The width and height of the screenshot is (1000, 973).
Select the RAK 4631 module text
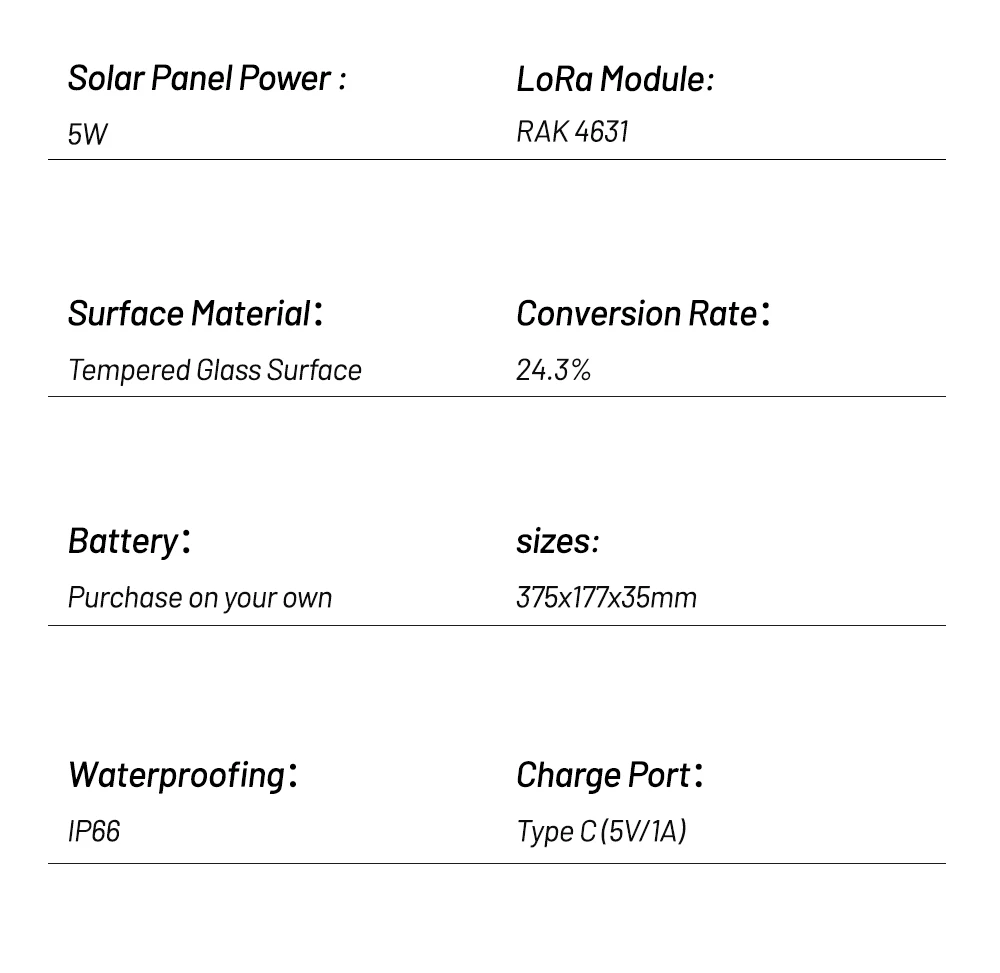572,132
